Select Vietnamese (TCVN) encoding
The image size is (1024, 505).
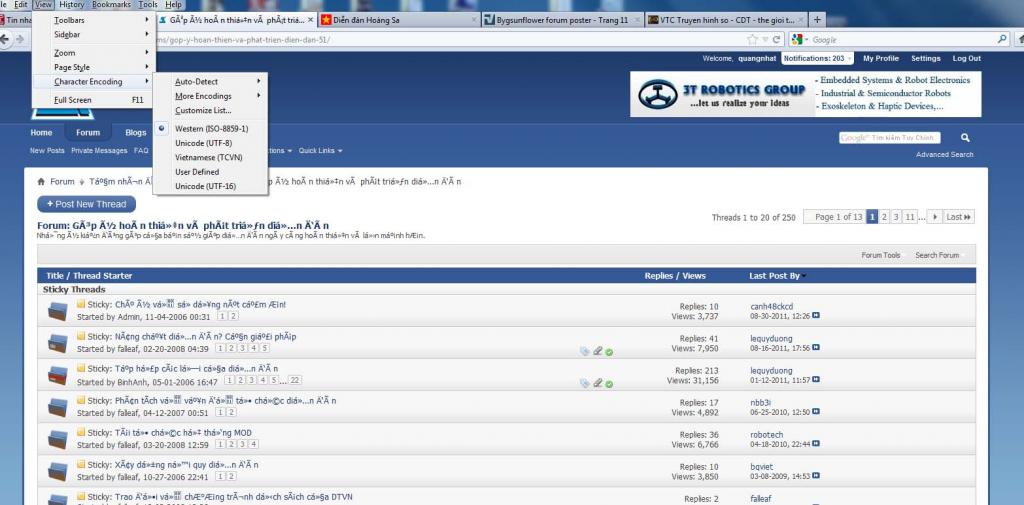(210, 157)
